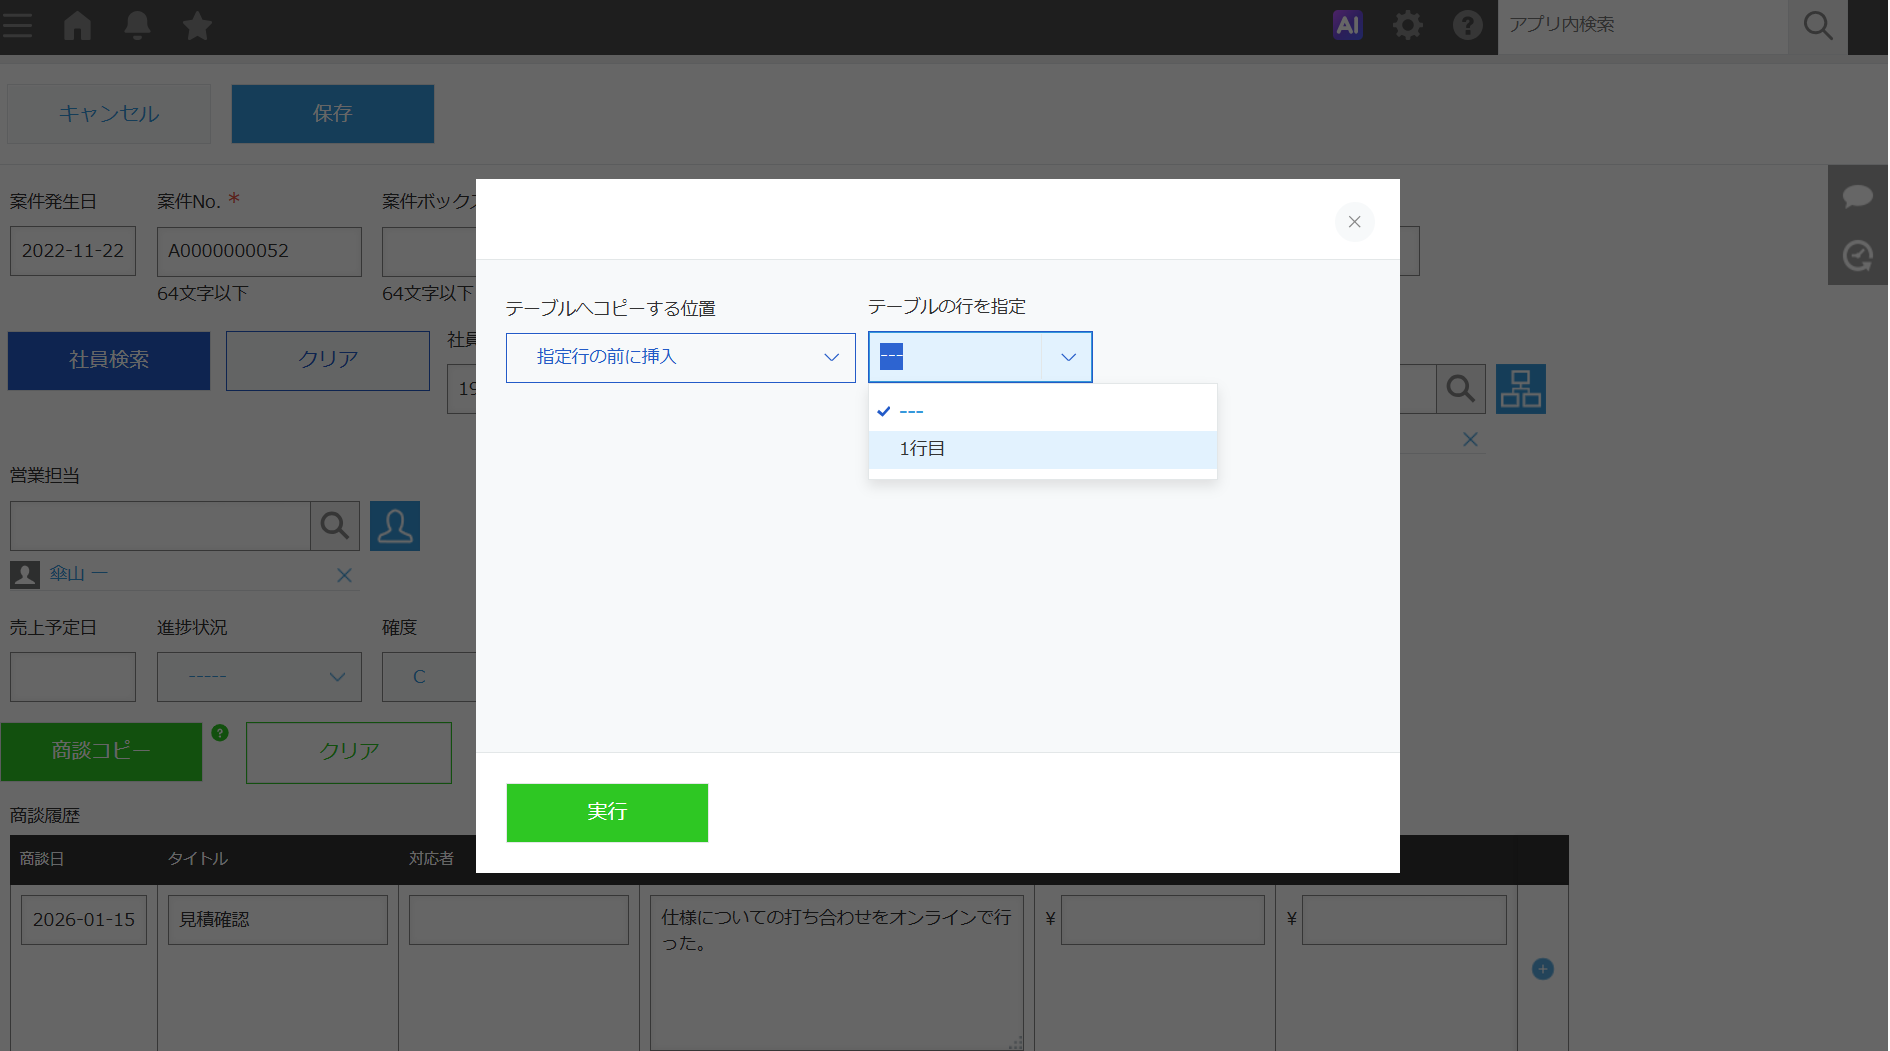
Task: Expand the copy position dropdown
Action: pos(680,358)
